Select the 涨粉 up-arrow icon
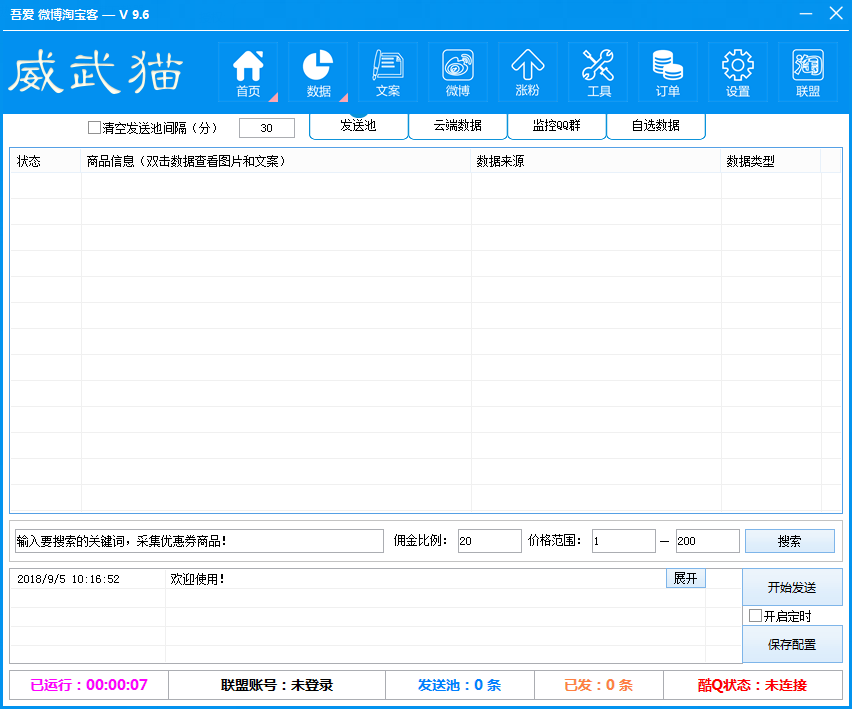The image size is (852, 709). tap(527, 72)
